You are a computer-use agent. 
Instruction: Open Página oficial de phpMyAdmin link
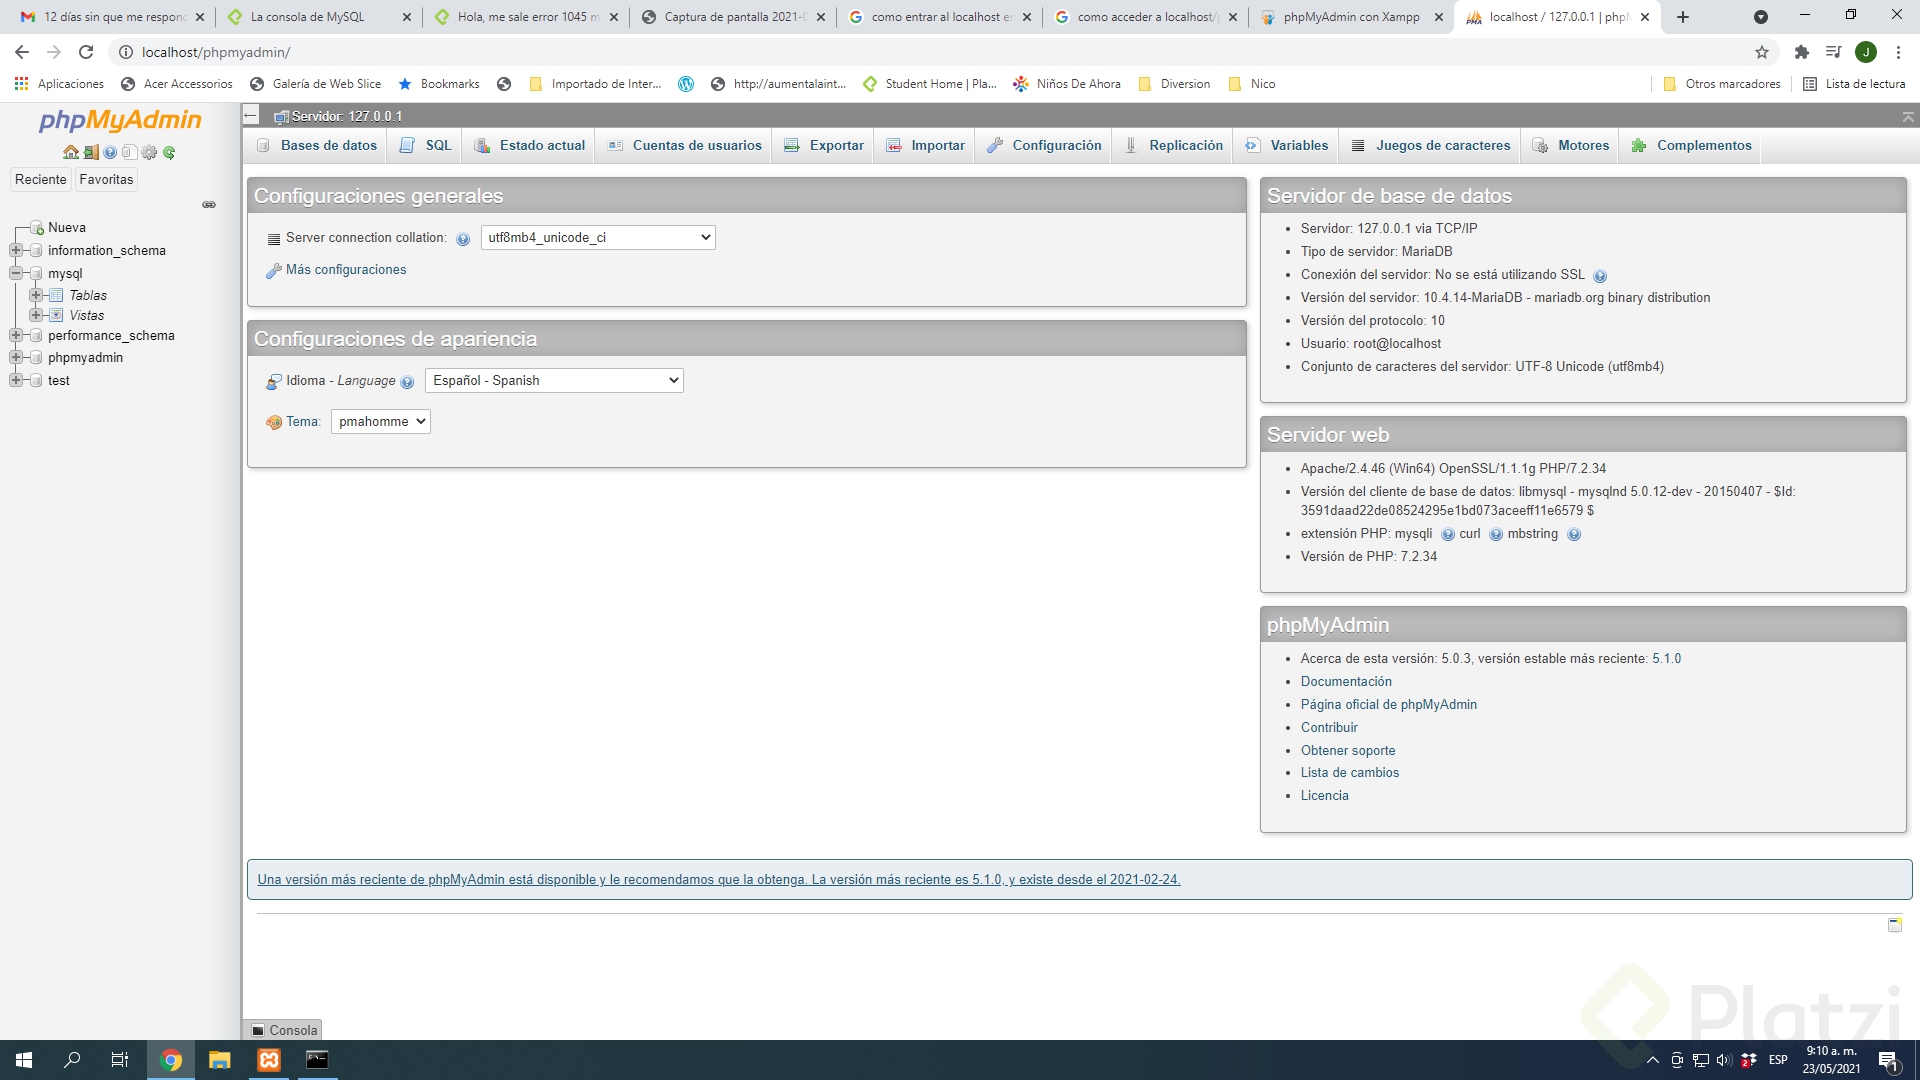[x=1388, y=705]
